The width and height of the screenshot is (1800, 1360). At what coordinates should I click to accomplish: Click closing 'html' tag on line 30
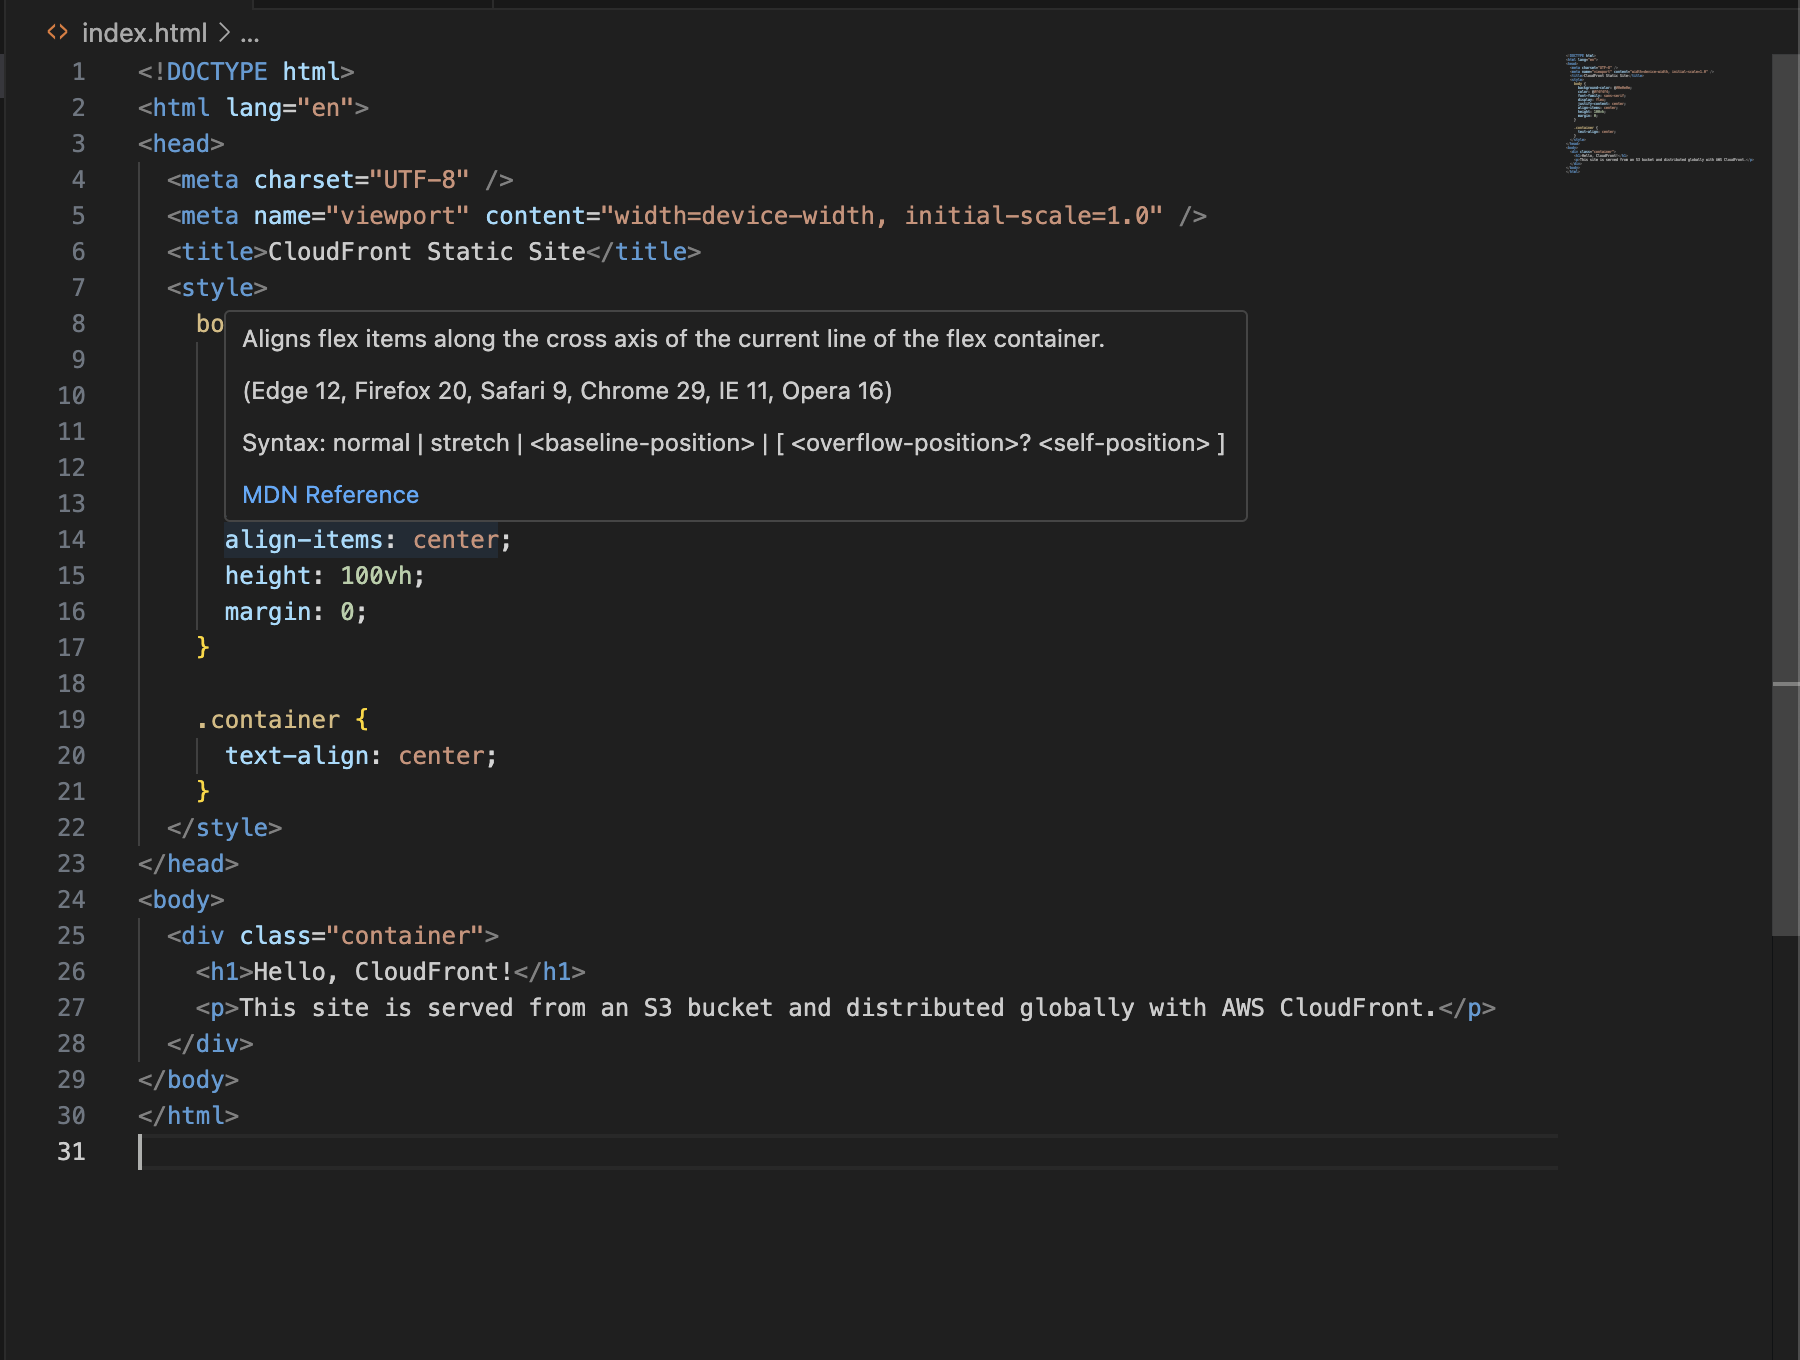pyautogui.click(x=189, y=1116)
